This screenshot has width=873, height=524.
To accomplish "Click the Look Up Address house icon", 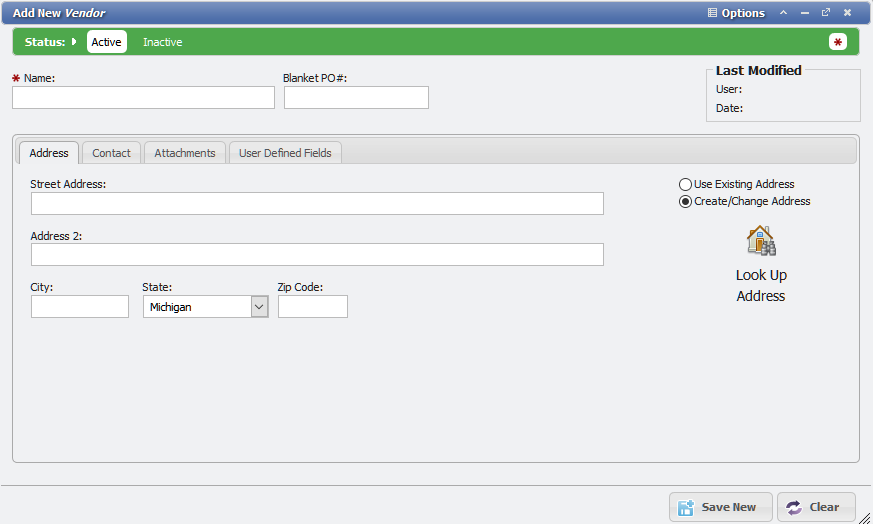I will click(761, 240).
